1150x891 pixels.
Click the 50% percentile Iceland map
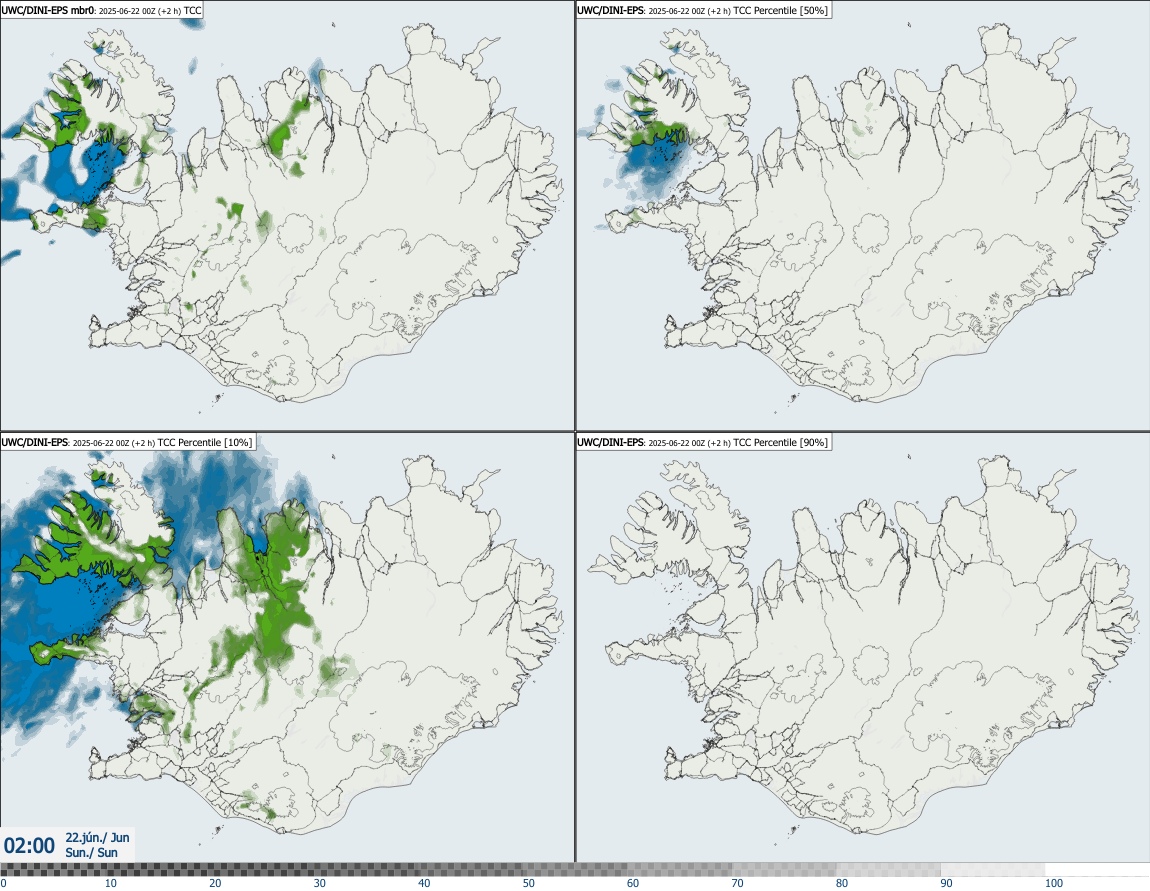[x=862, y=216]
